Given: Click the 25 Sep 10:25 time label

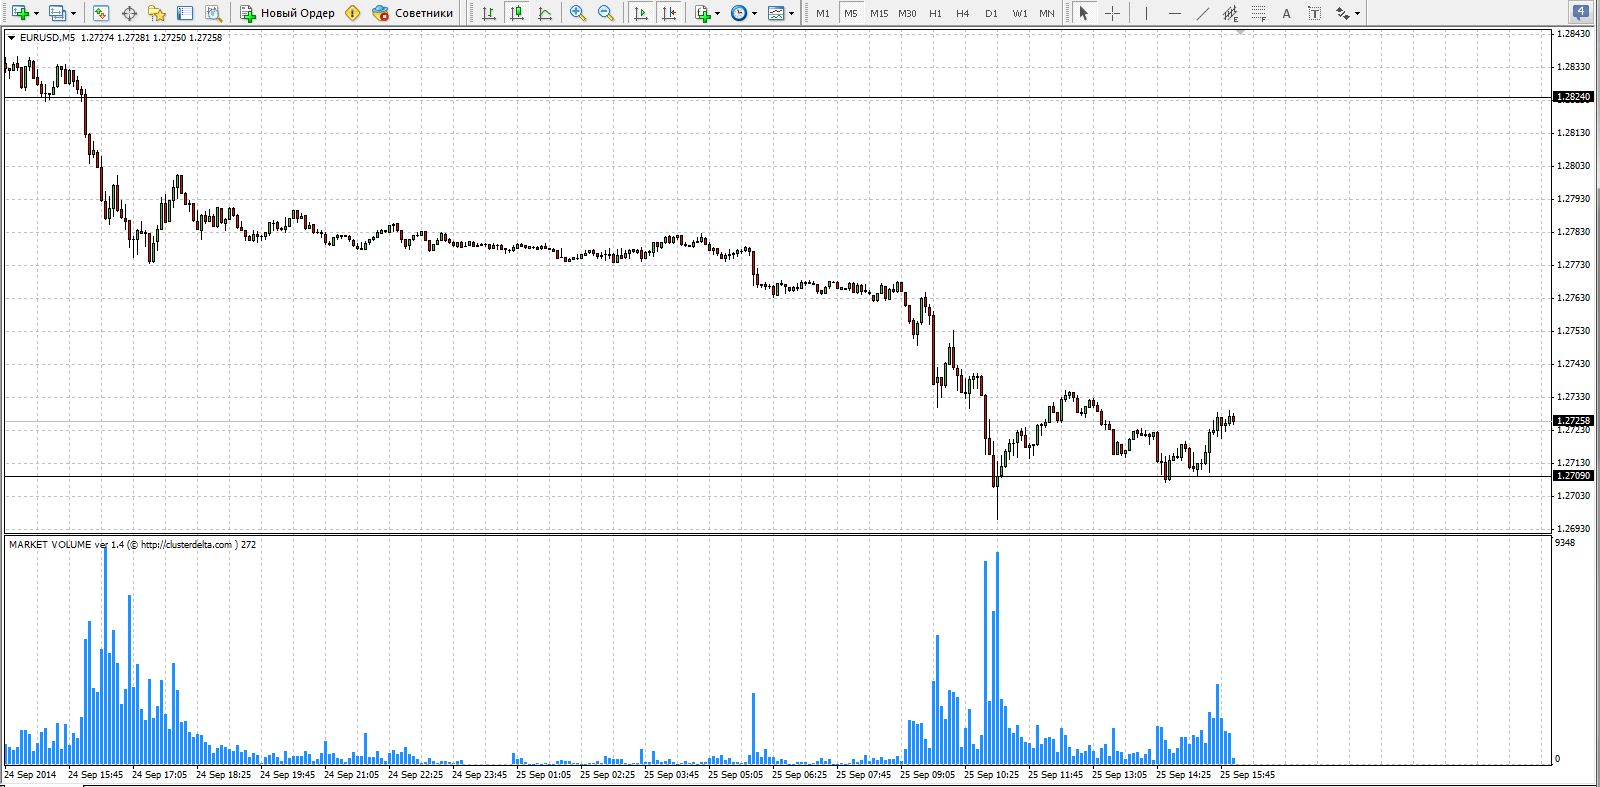Looking at the screenshot, I should (992, 775).
